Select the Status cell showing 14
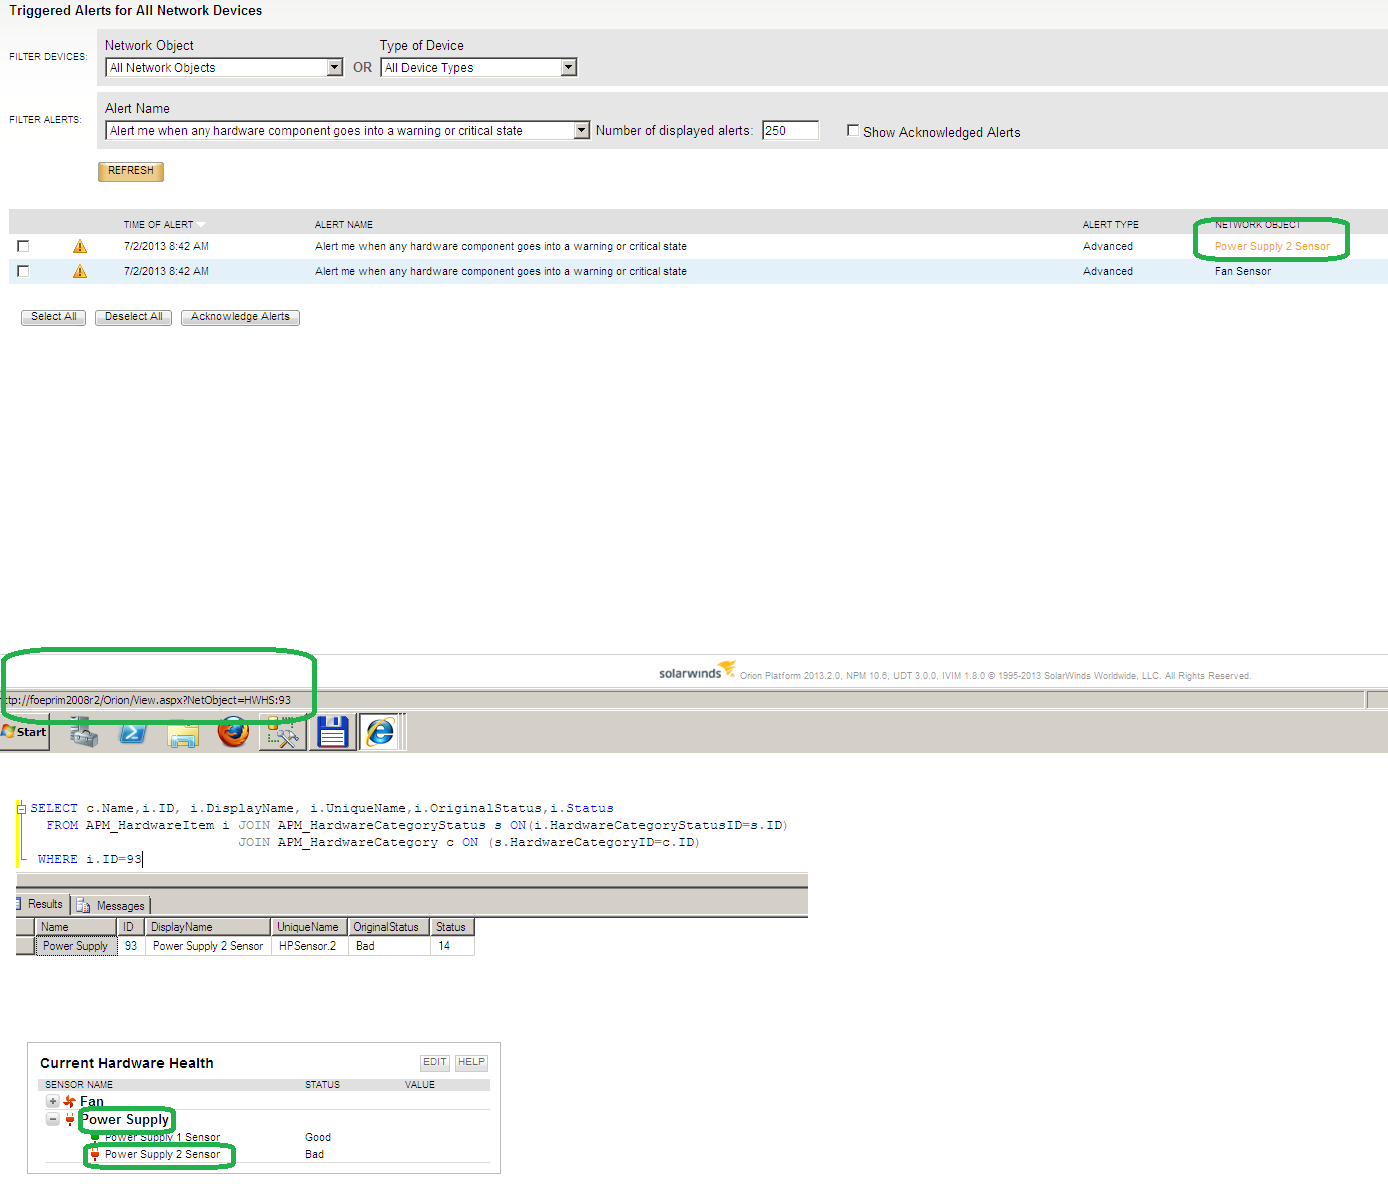 [x=452, y=946]
